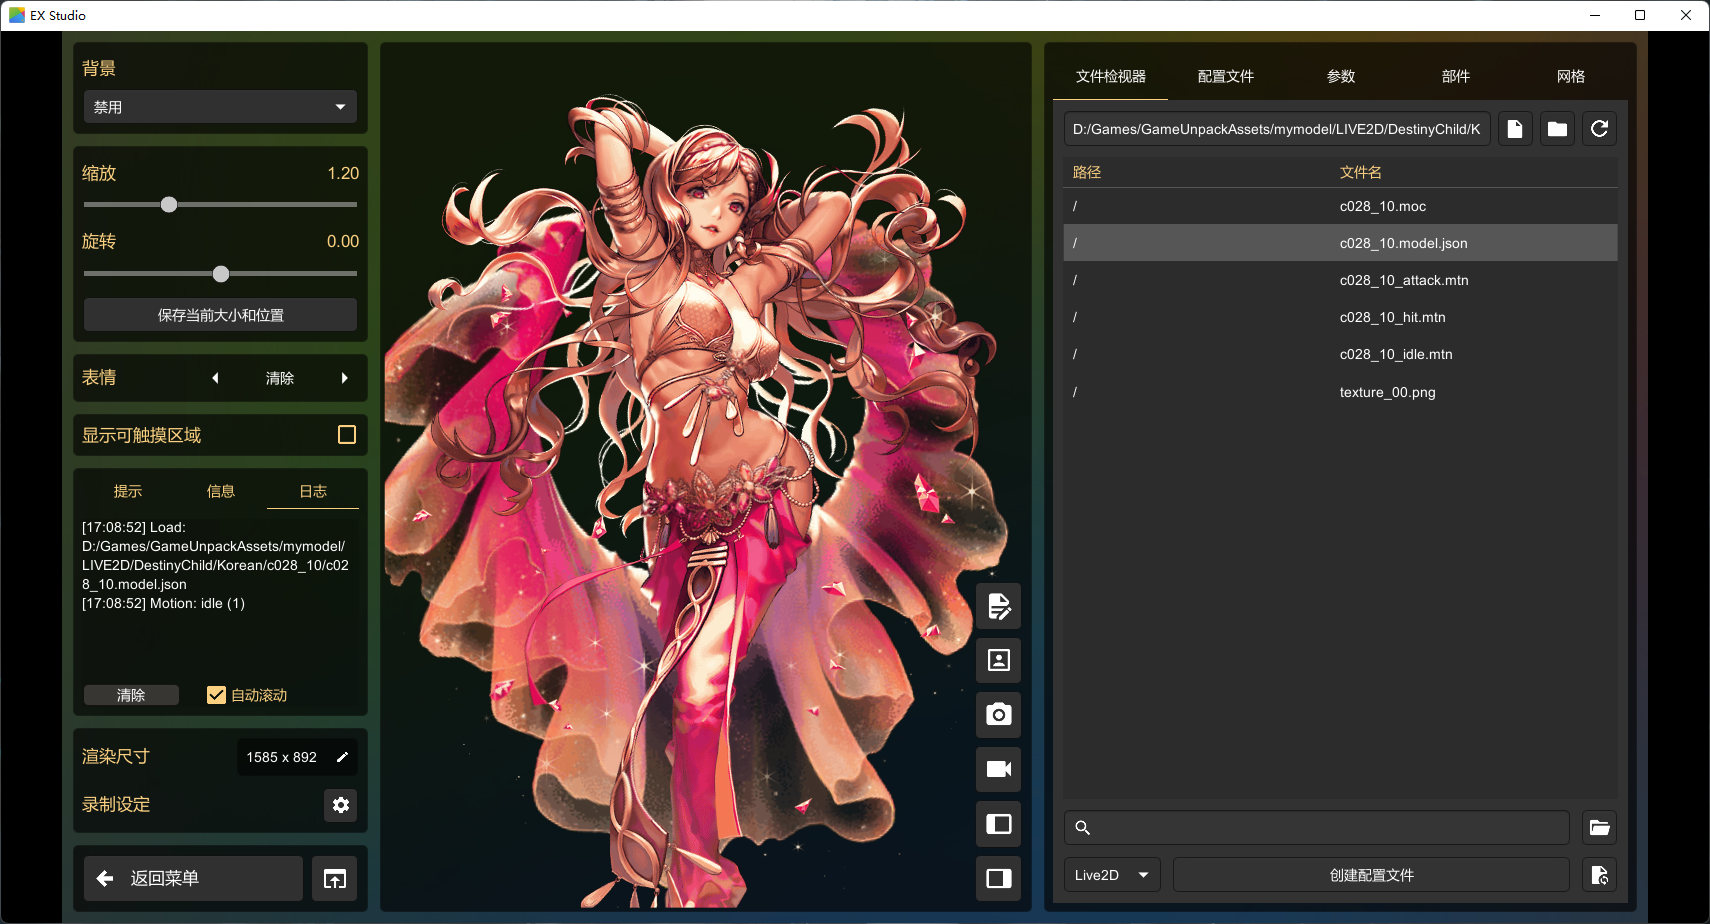Toggle the right panel layout icon
The image size is (1710, 924).
[x=998, y=878]
